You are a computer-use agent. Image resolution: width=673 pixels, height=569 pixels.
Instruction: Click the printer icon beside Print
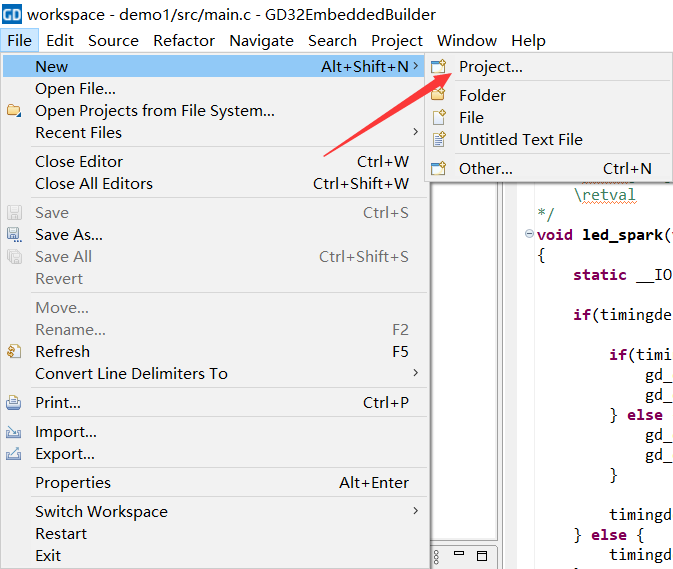point(14,403)
